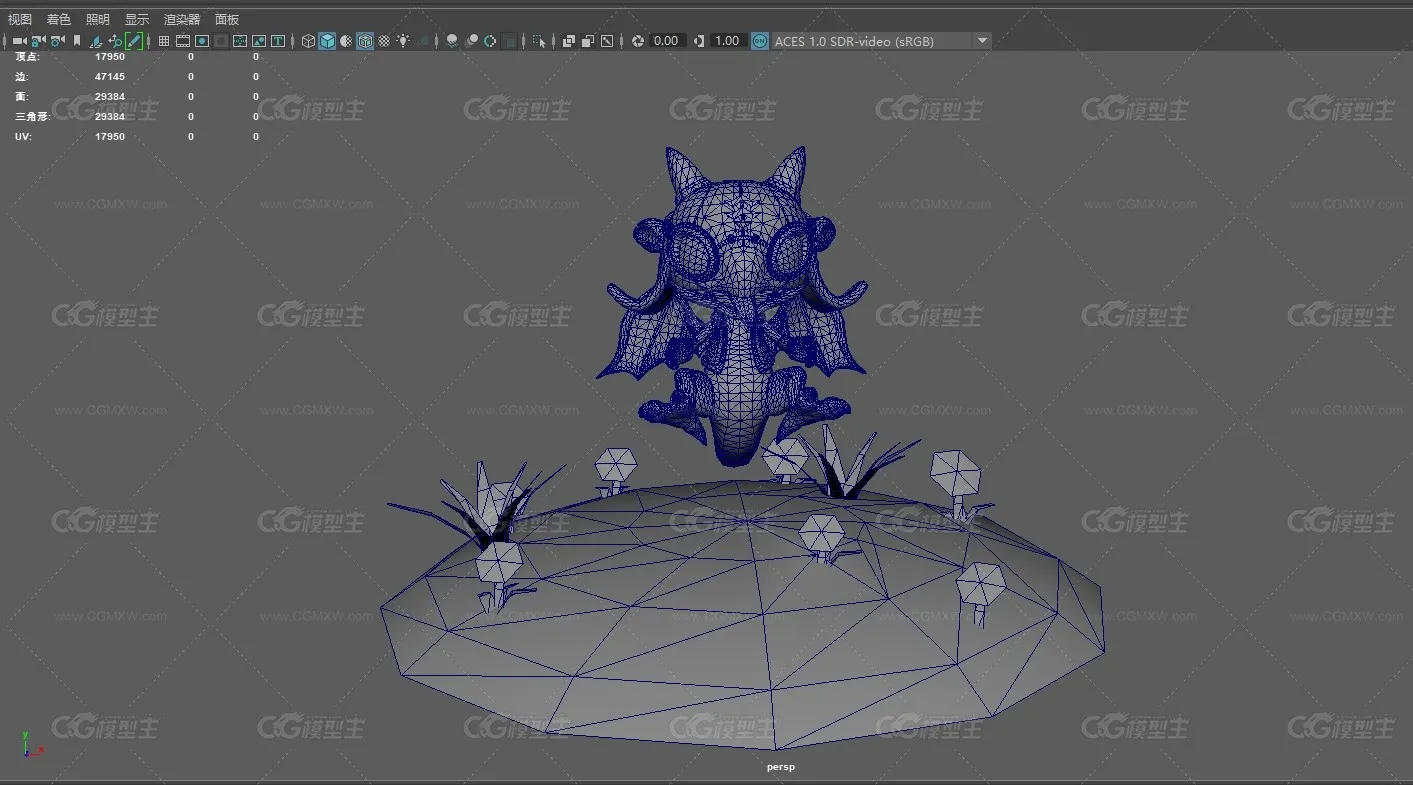Viewport: 1413px width, 785px height.
Task: Click the Select Camera icon
Action: pos(19,41)
